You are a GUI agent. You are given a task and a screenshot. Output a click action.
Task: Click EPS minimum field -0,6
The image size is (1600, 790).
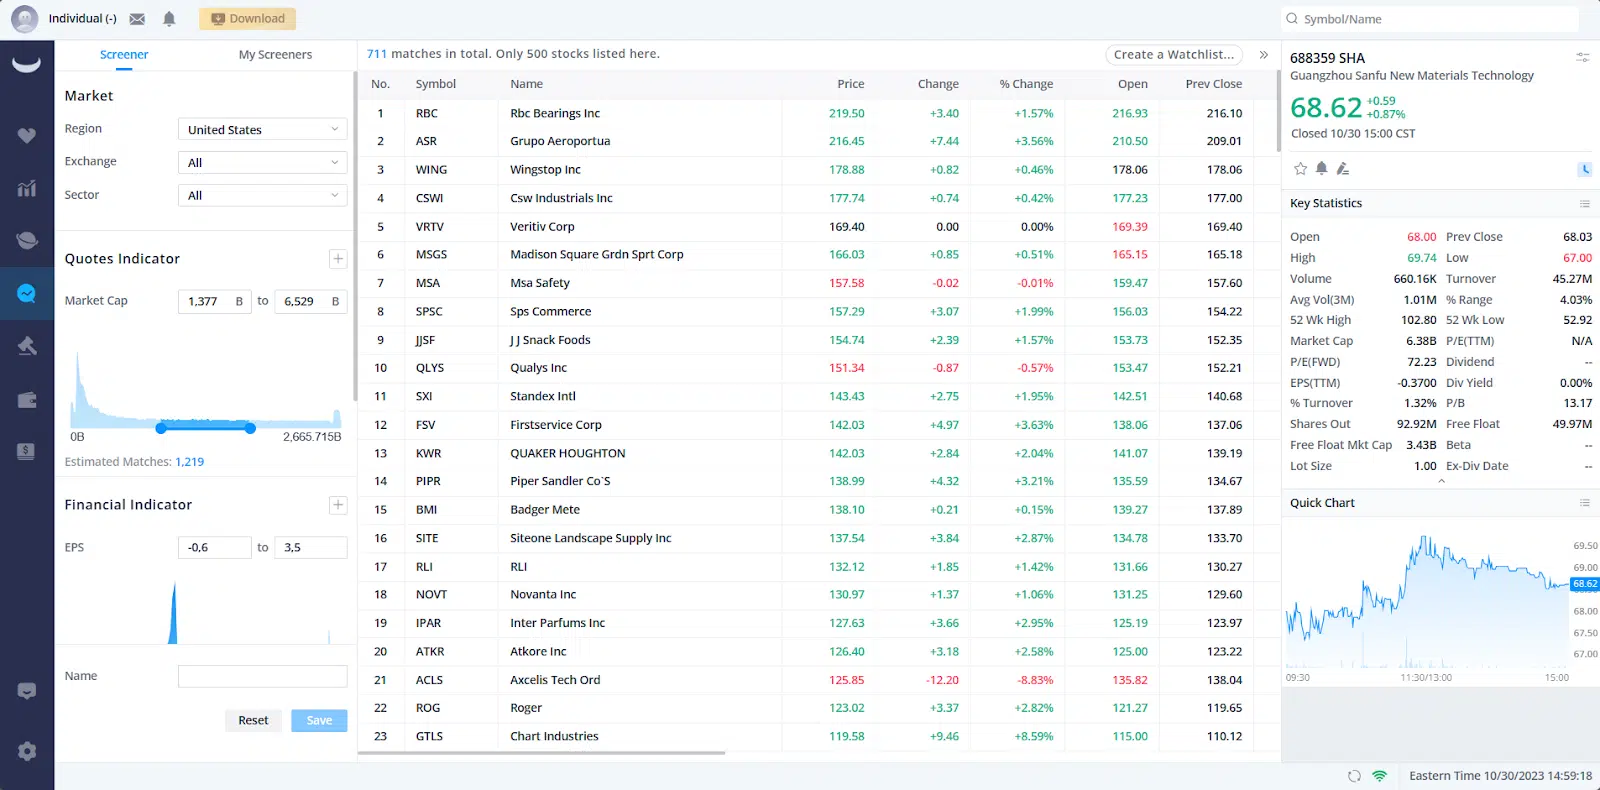coord(215,548)
